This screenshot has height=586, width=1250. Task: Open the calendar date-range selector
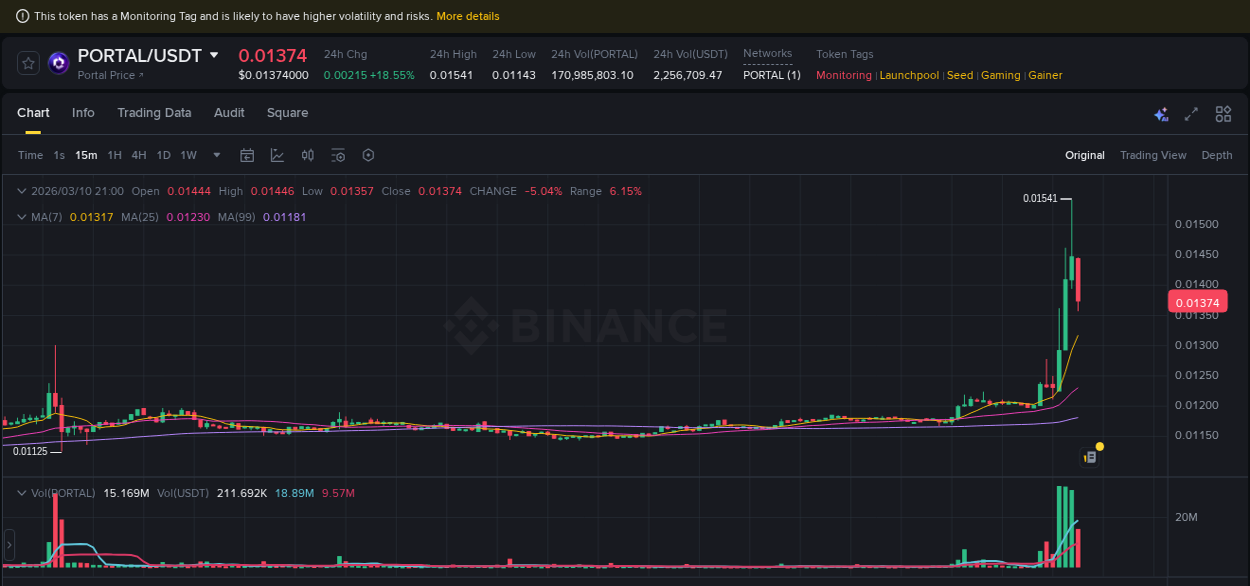(247, 155)
